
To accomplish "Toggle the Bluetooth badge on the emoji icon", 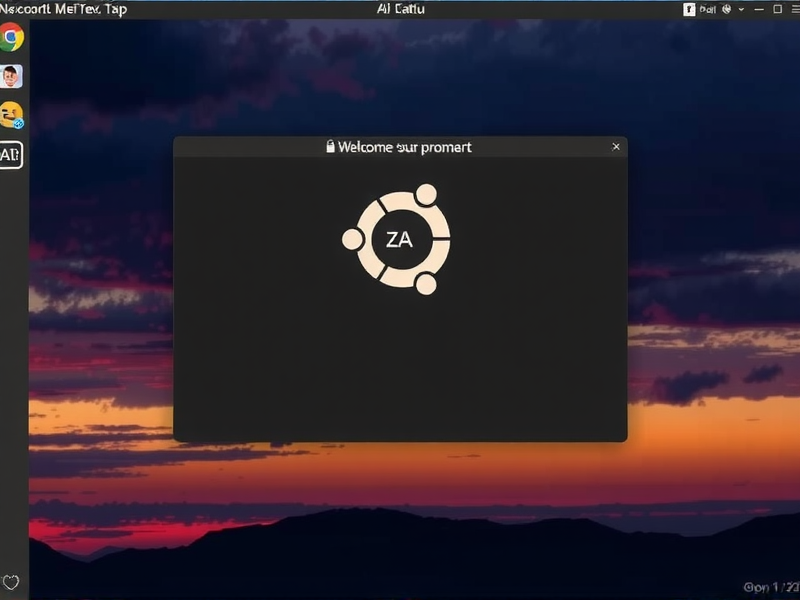I will (20, 124).
